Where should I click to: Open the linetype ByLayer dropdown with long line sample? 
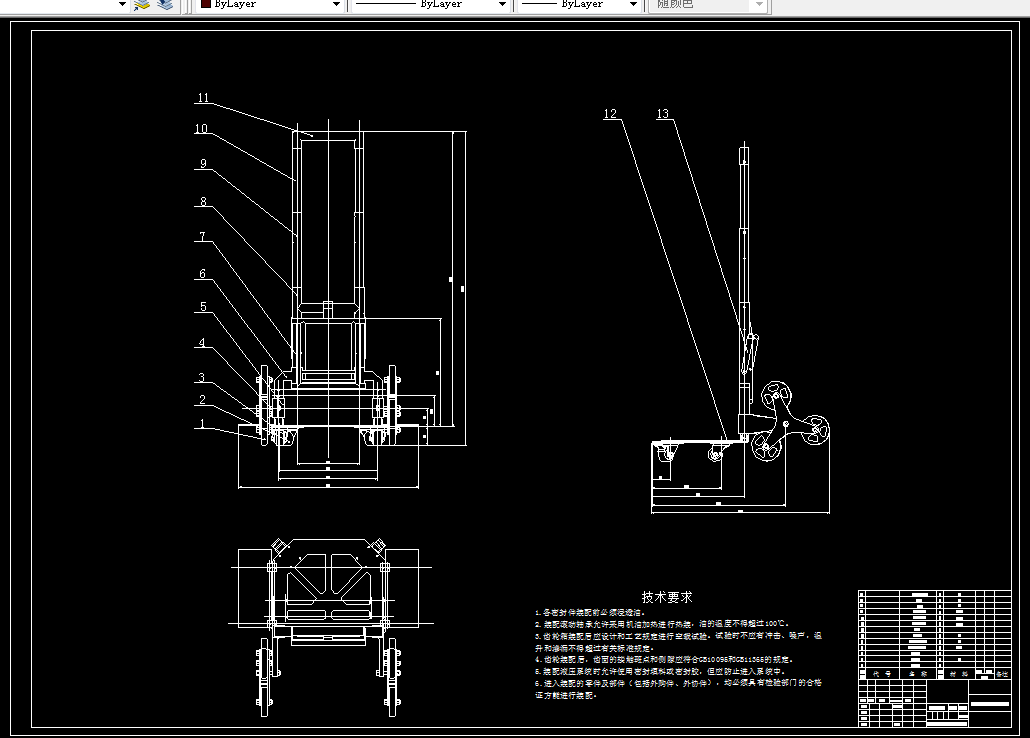pos(430,5)
